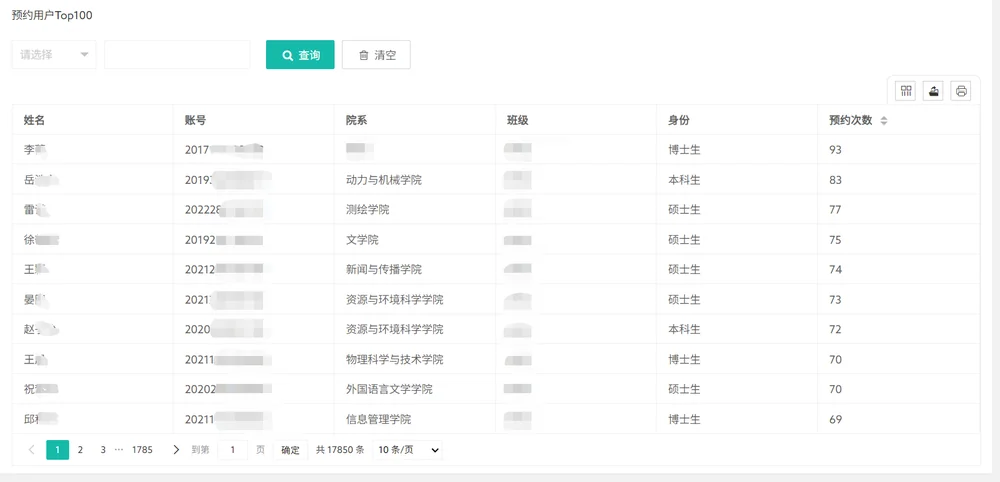Click 本科生 in the 83 count row
The width and height of the screenshot is (1000, 482).
click(x=684, y=180)
